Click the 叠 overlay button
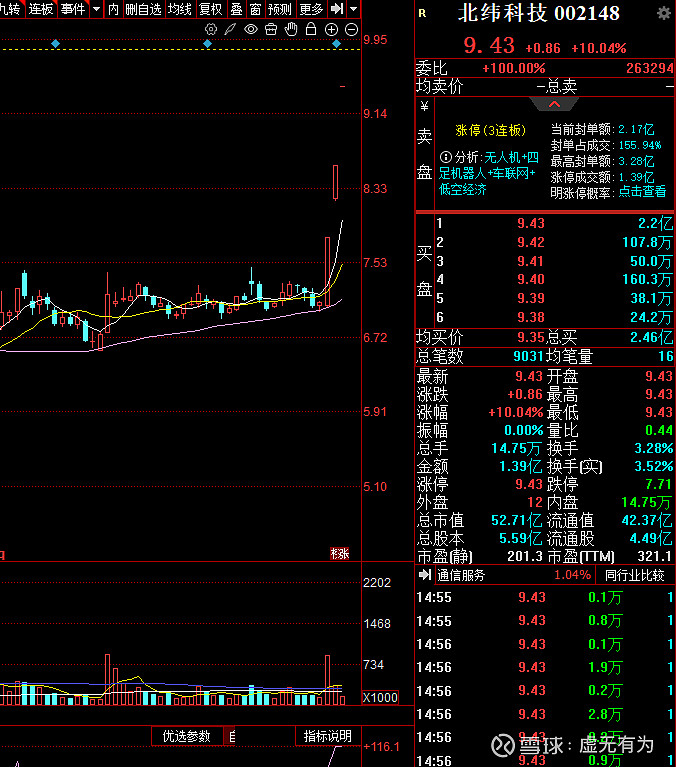The width and height of the screenshot is (676, 767). [x=237, y=9]
